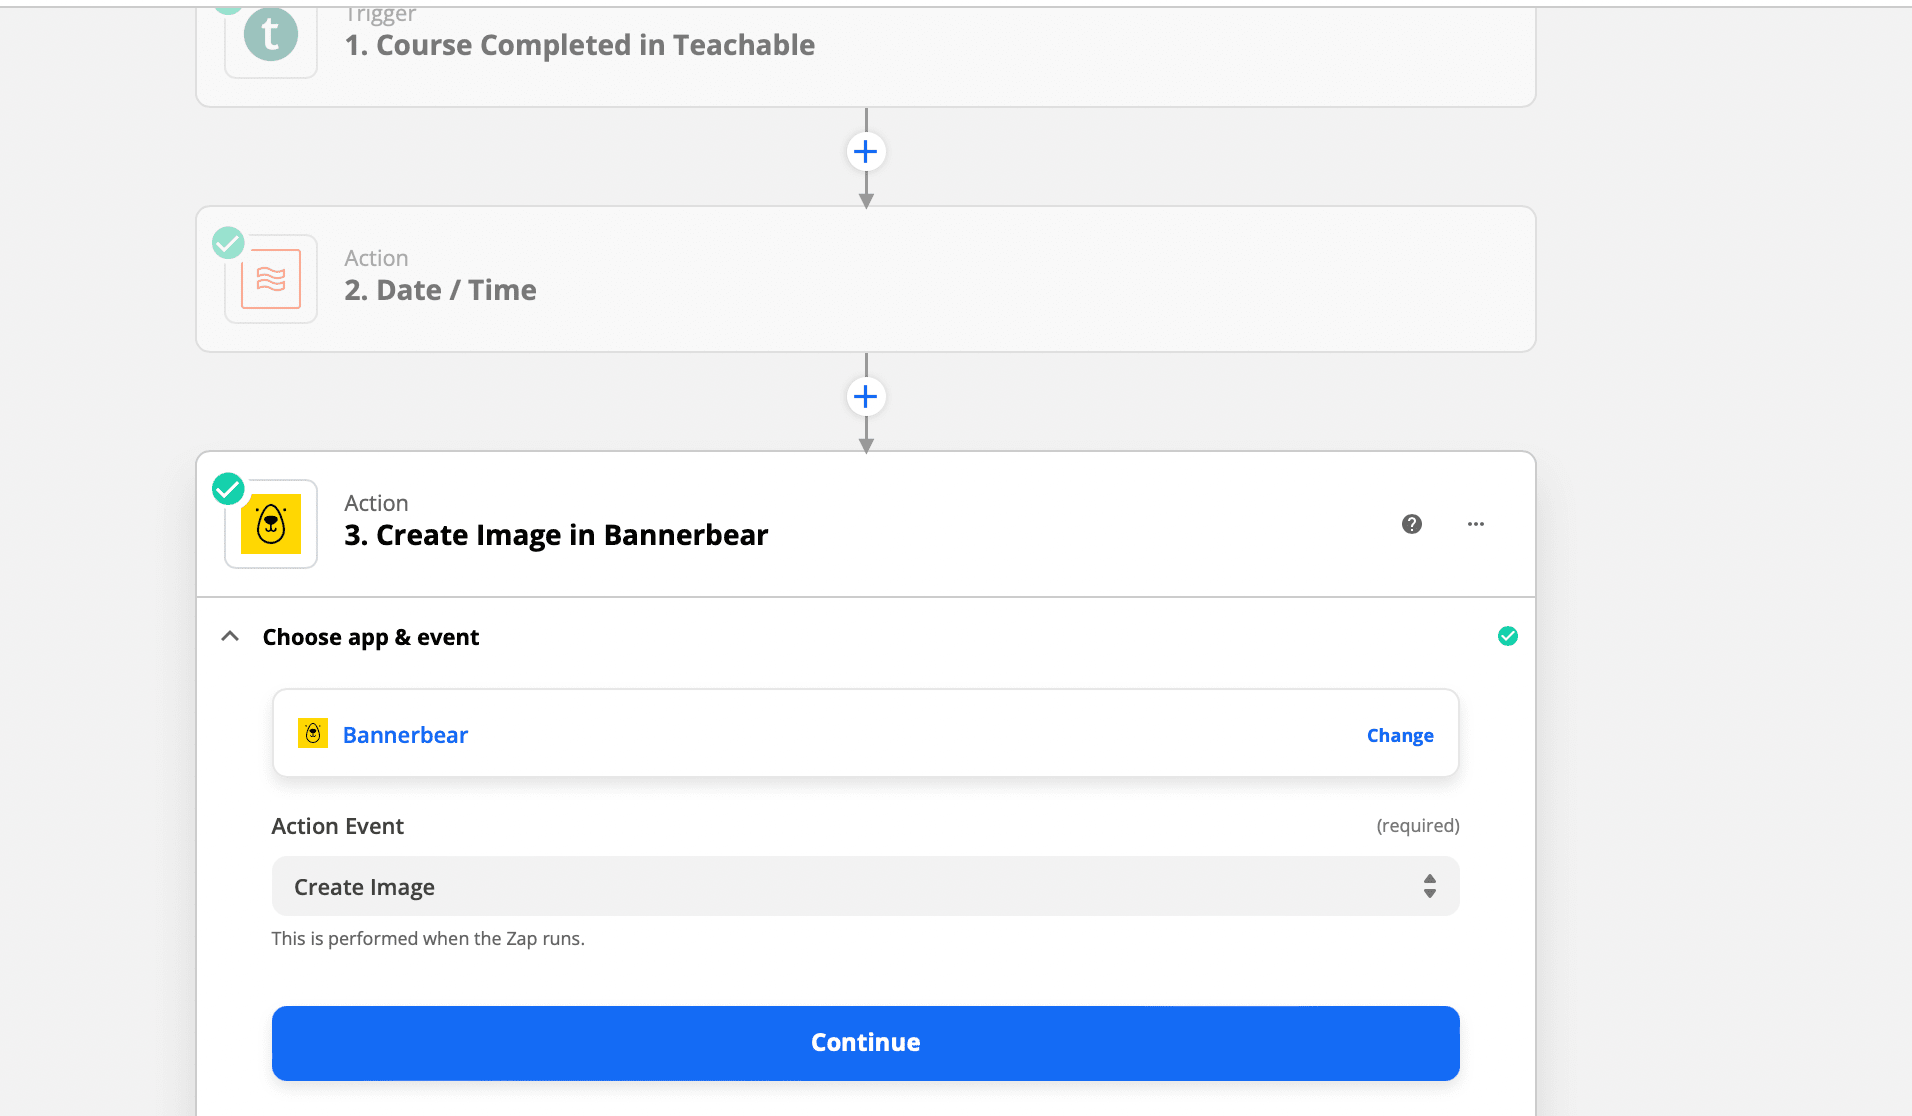Add step after Teachable trigger with plus
The height and width of the screenshot is (1116, 1912).
866,152
